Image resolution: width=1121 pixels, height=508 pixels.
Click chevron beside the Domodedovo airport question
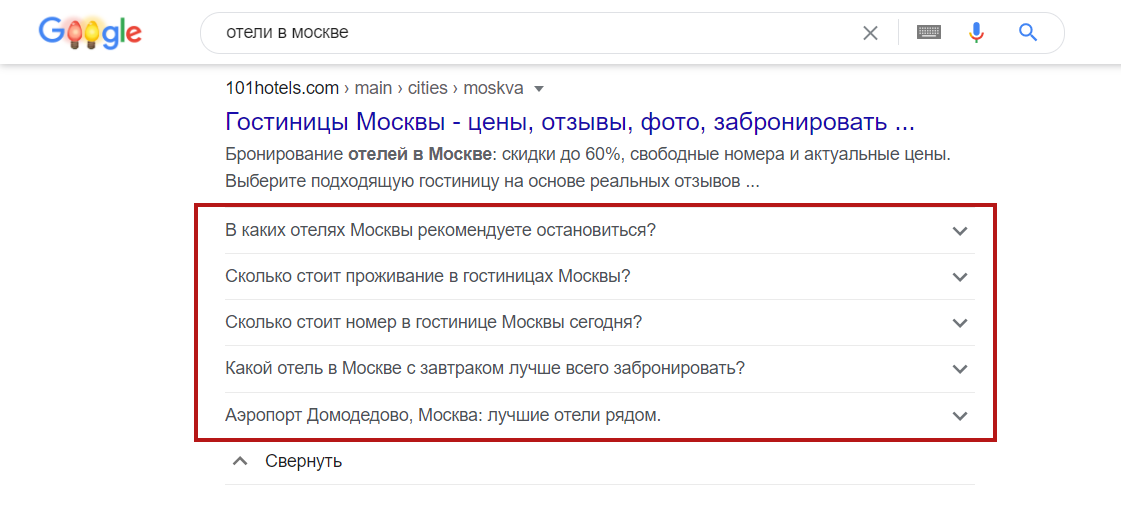pyautogui.click(x=960, y=415)
